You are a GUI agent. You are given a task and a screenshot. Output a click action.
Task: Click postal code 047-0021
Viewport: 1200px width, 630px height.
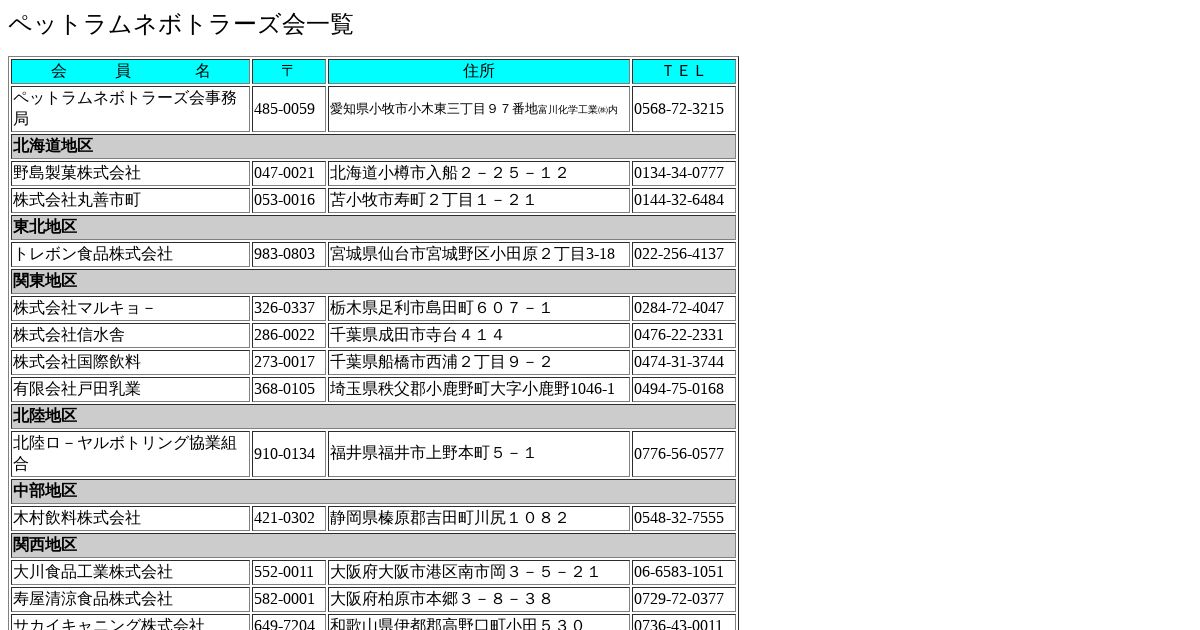point(284,173)
